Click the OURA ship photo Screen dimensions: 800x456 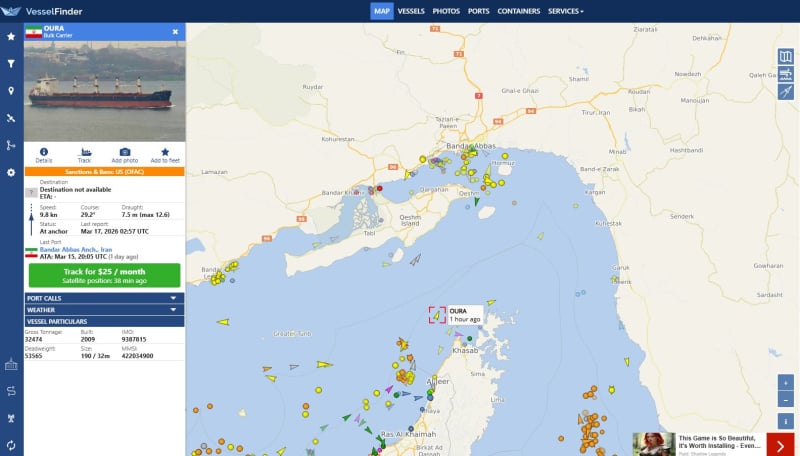[105, 91]
